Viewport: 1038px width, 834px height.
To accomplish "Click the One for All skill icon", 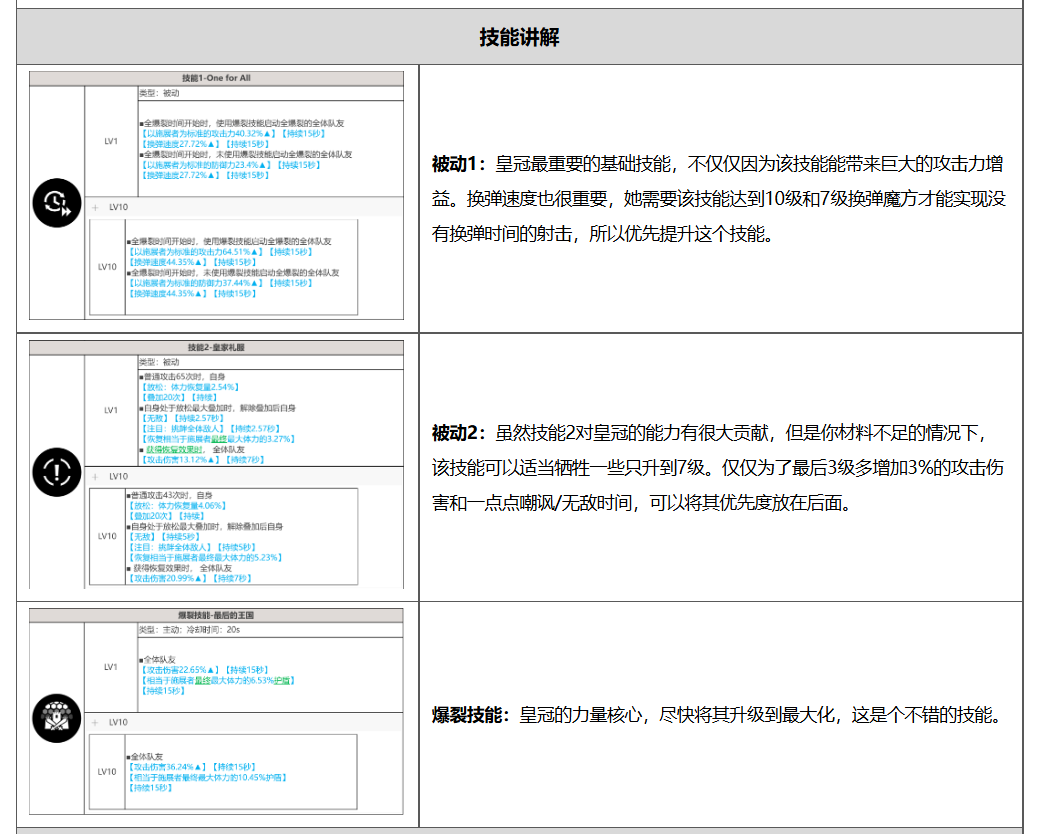I will pyautogui.click(x=56, y=203).
